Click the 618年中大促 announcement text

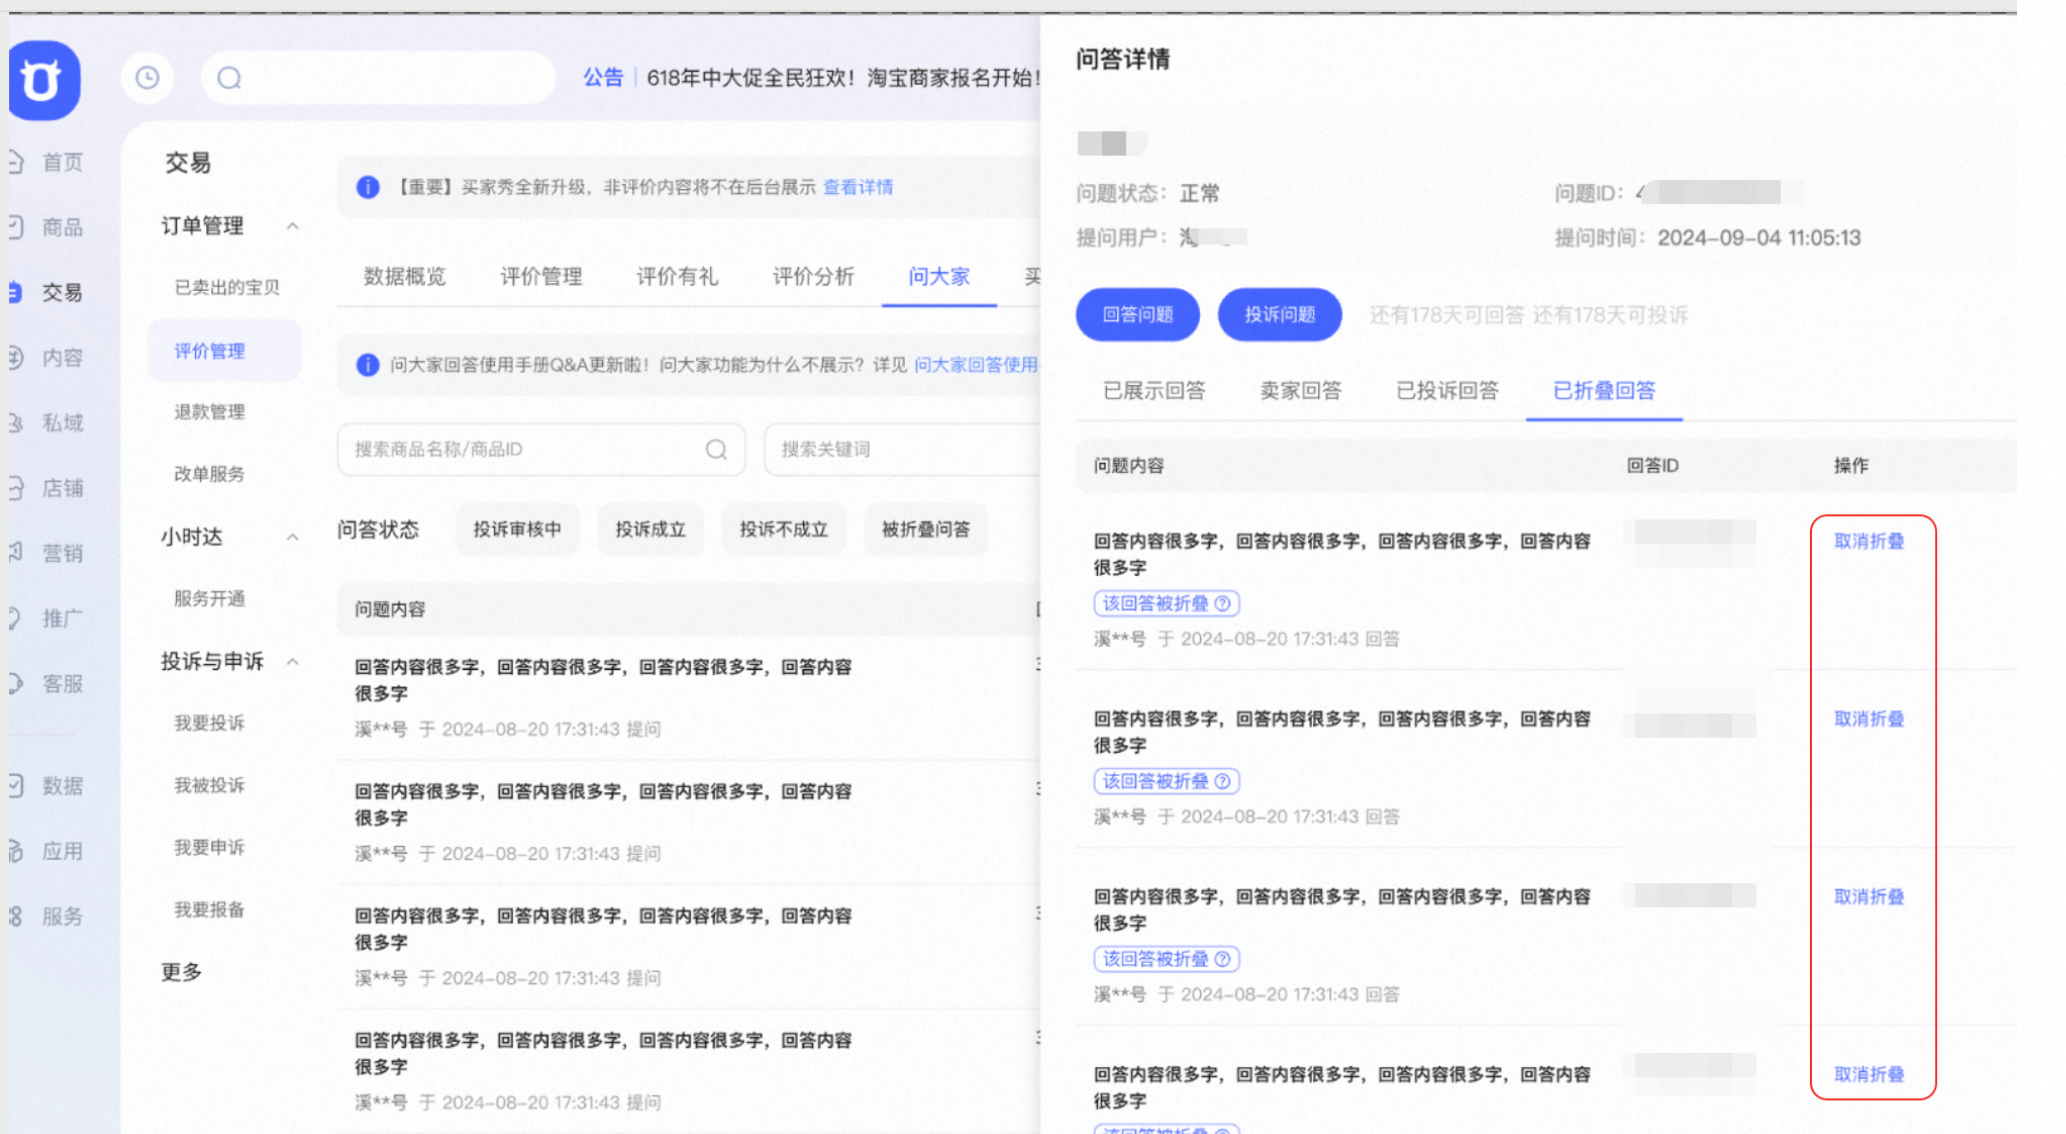843,78
